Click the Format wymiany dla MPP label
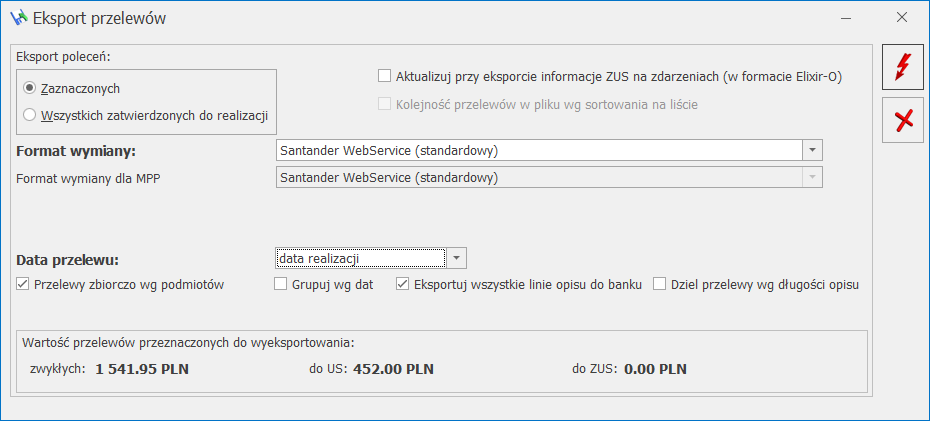Screen dimensions: 930x421 (x=88, y=178)
